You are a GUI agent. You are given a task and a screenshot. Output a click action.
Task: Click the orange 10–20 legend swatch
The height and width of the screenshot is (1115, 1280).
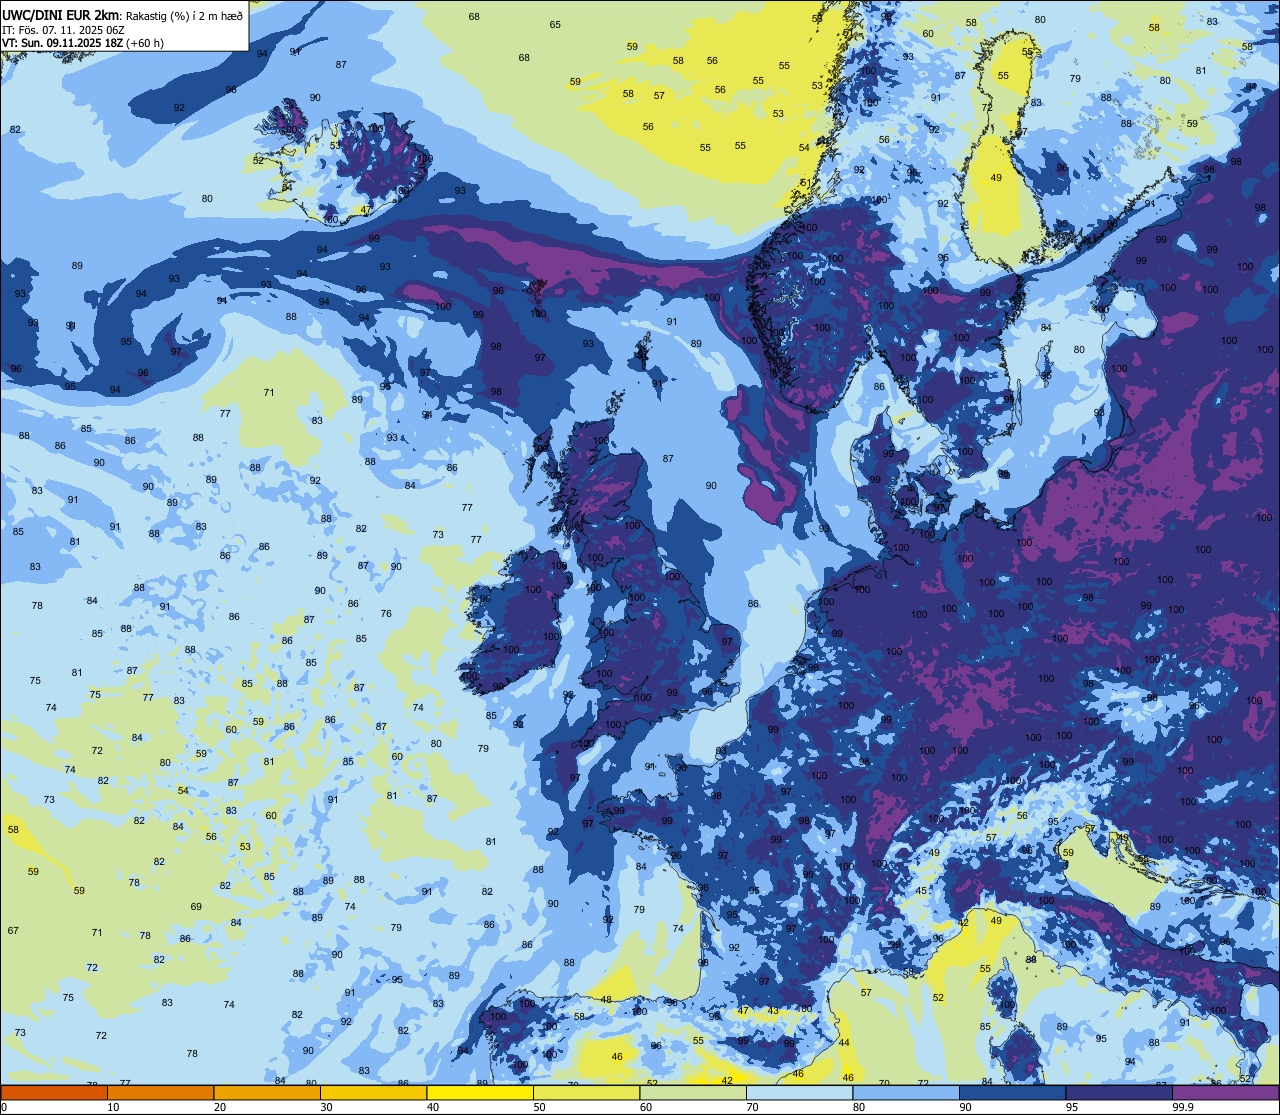tap(160, 1092)
